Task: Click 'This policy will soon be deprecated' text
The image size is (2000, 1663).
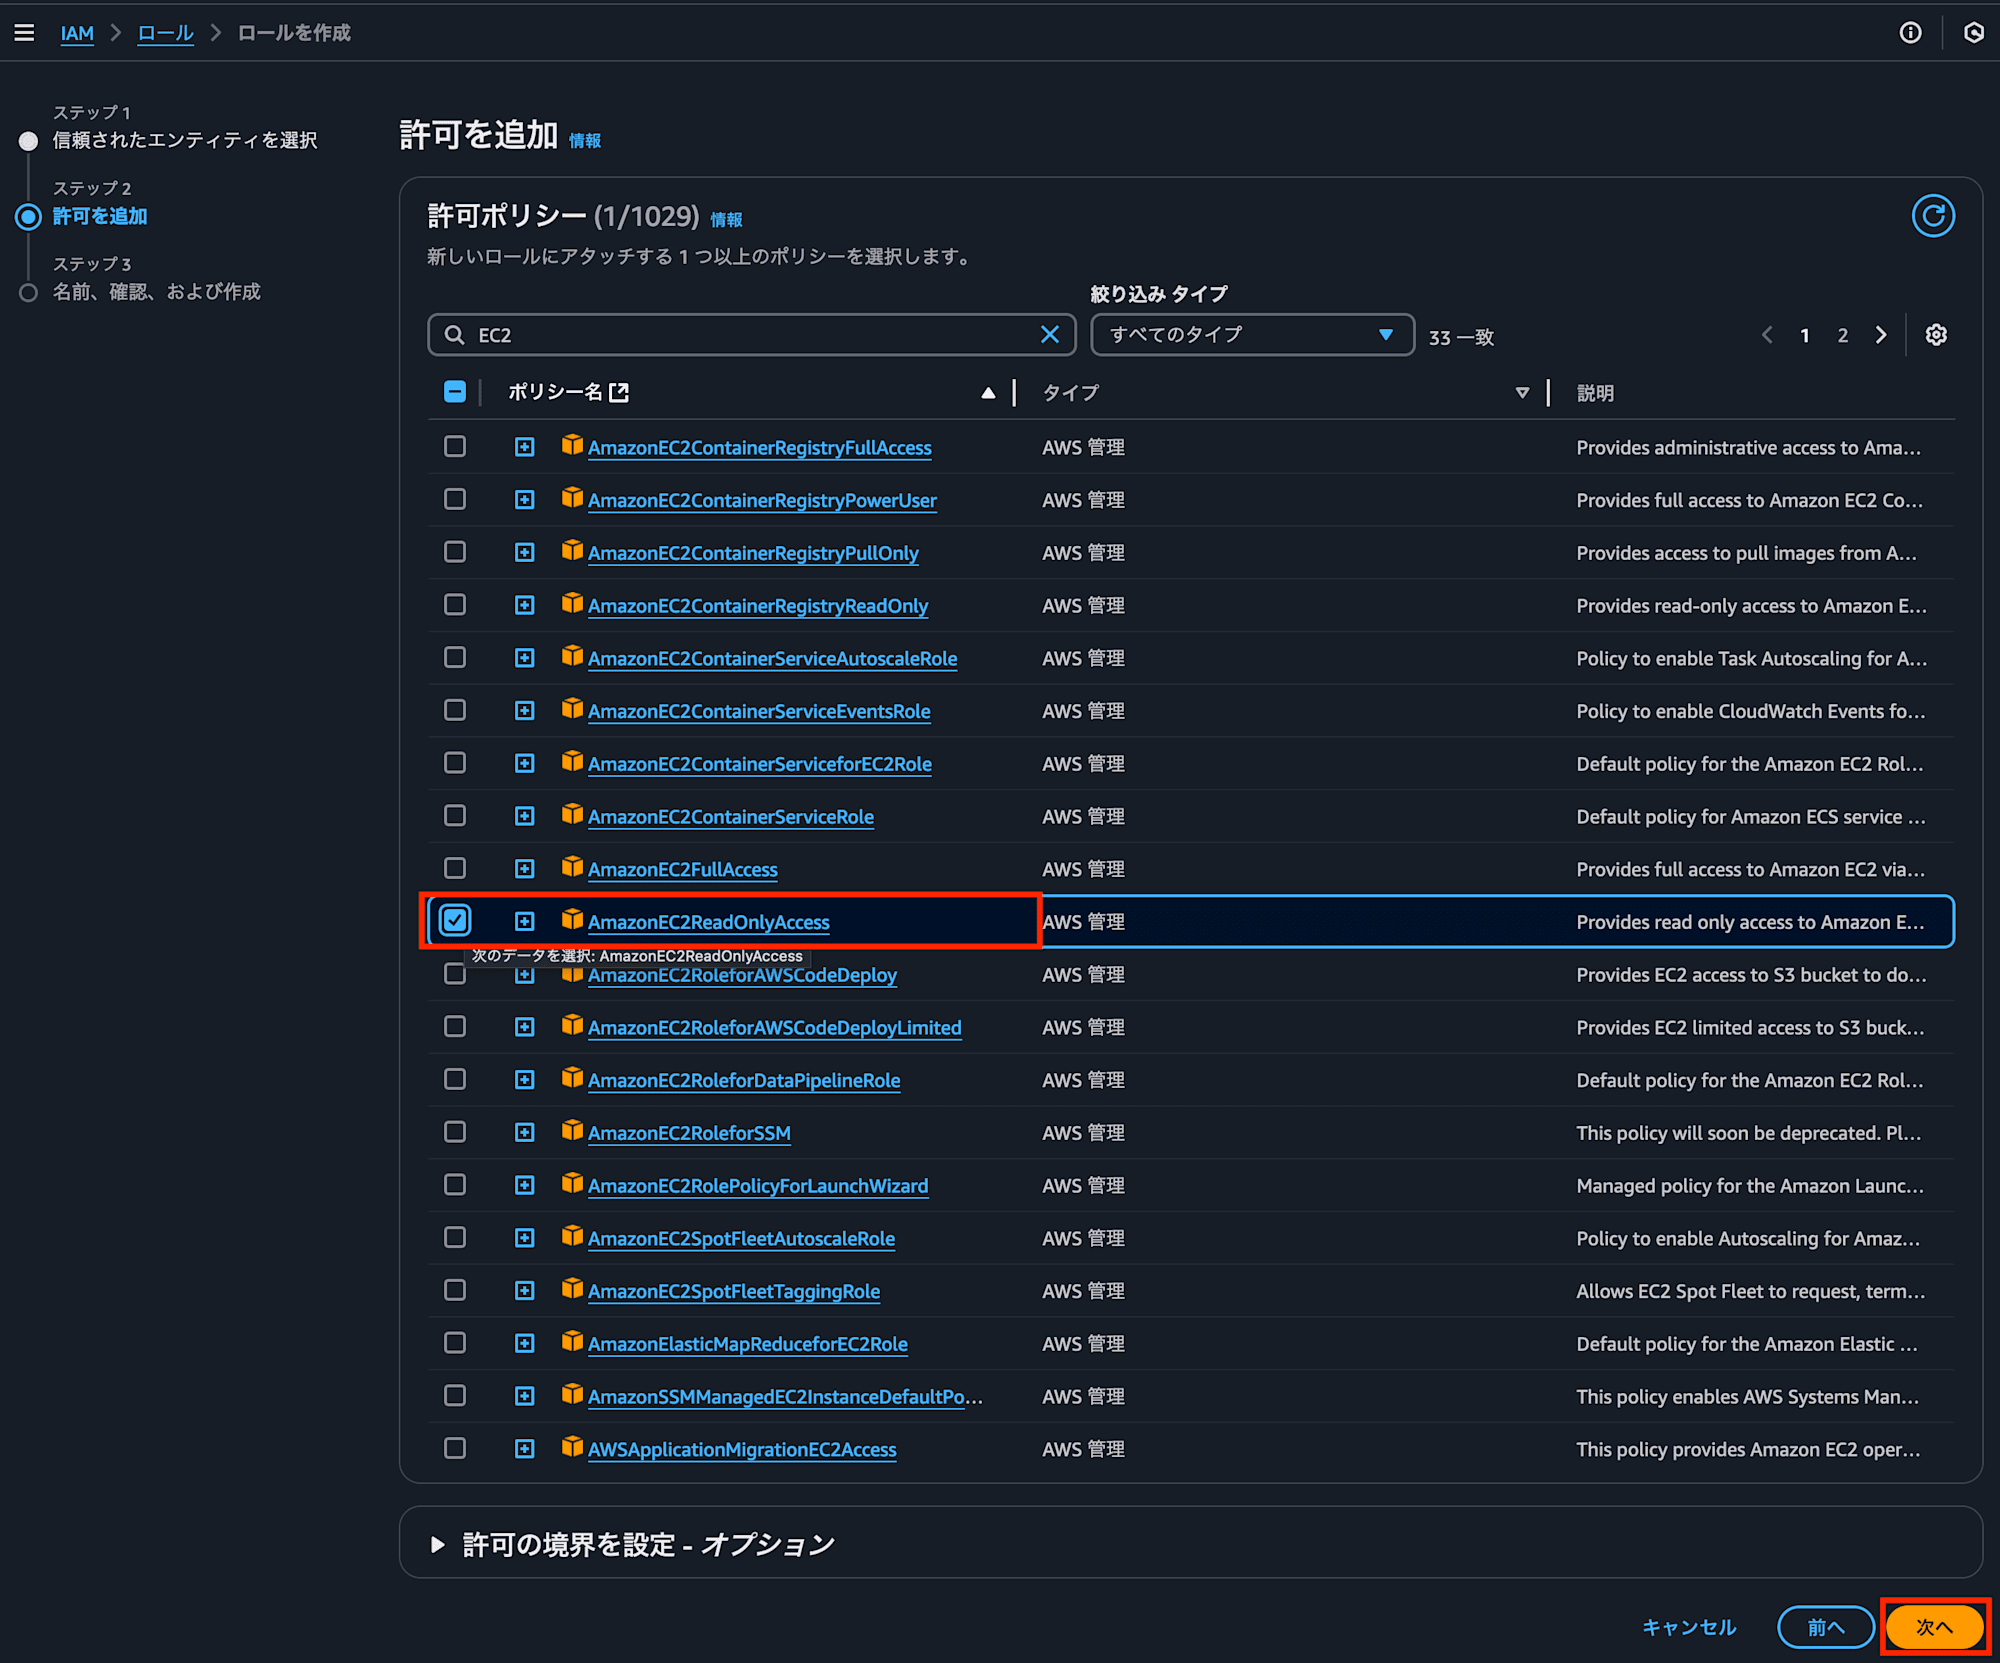Action: 1750,1133
